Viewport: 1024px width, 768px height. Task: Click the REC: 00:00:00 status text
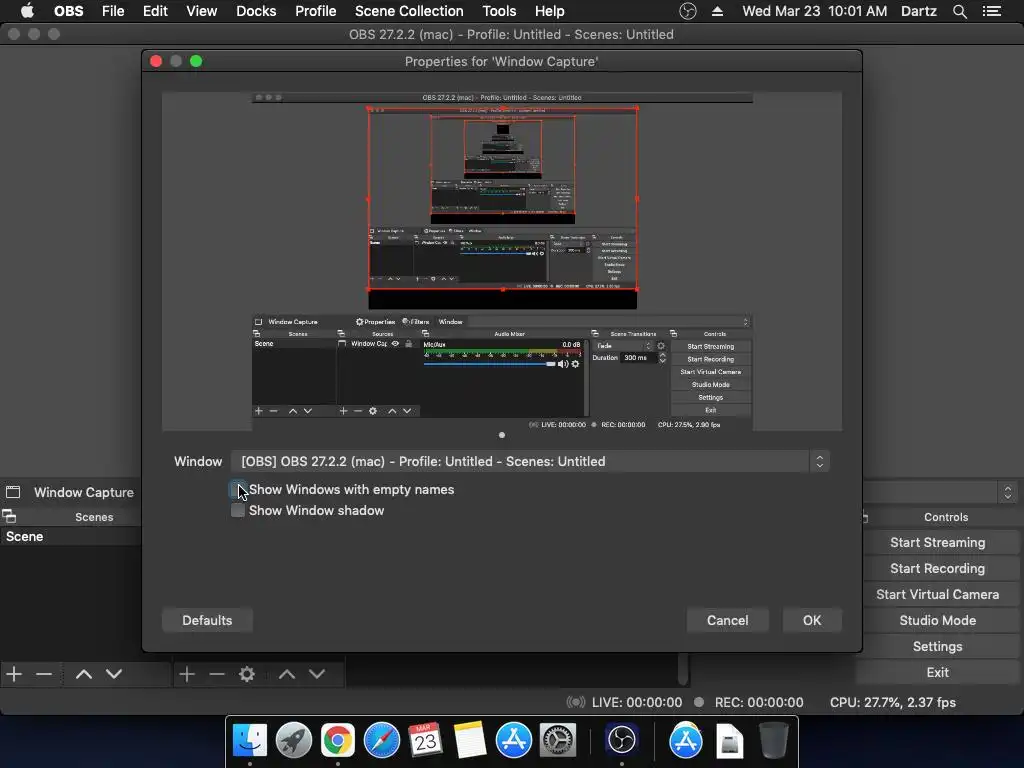tap(759, 702)
